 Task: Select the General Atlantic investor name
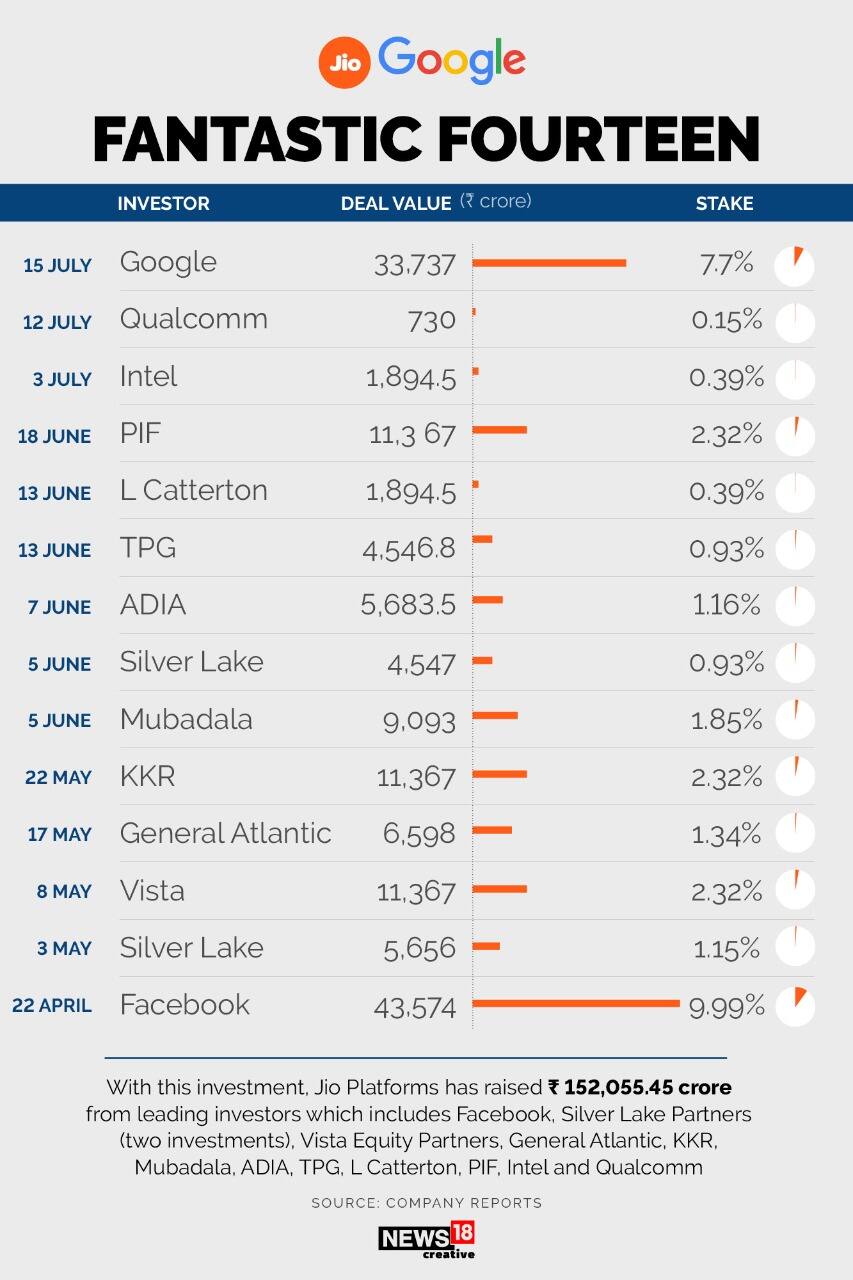(x=225, y=833)
